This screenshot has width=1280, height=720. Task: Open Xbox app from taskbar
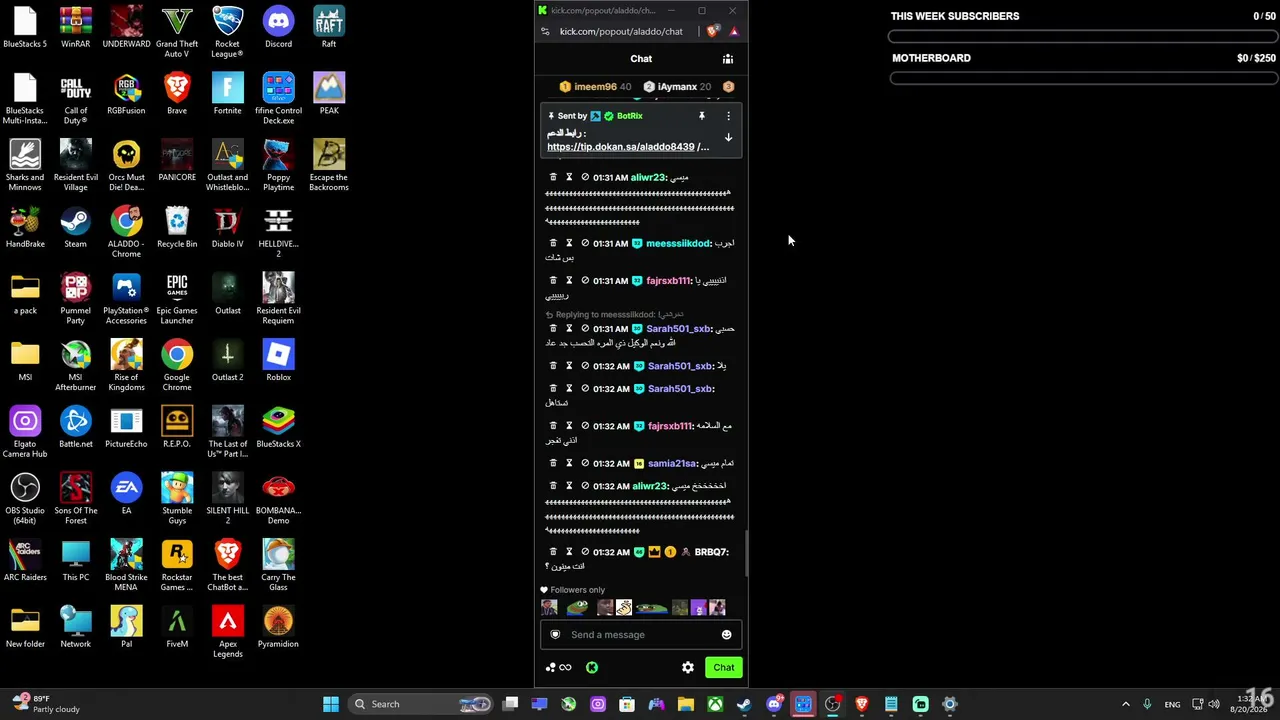[715, 704]
